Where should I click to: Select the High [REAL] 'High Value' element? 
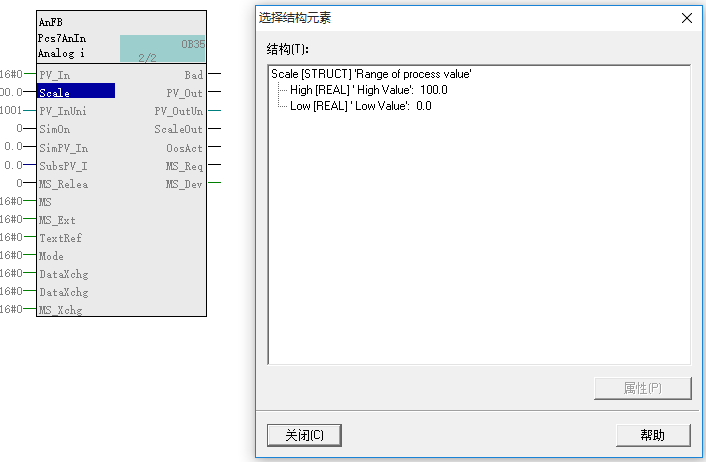pyautogui.click(x=368, y=90)
